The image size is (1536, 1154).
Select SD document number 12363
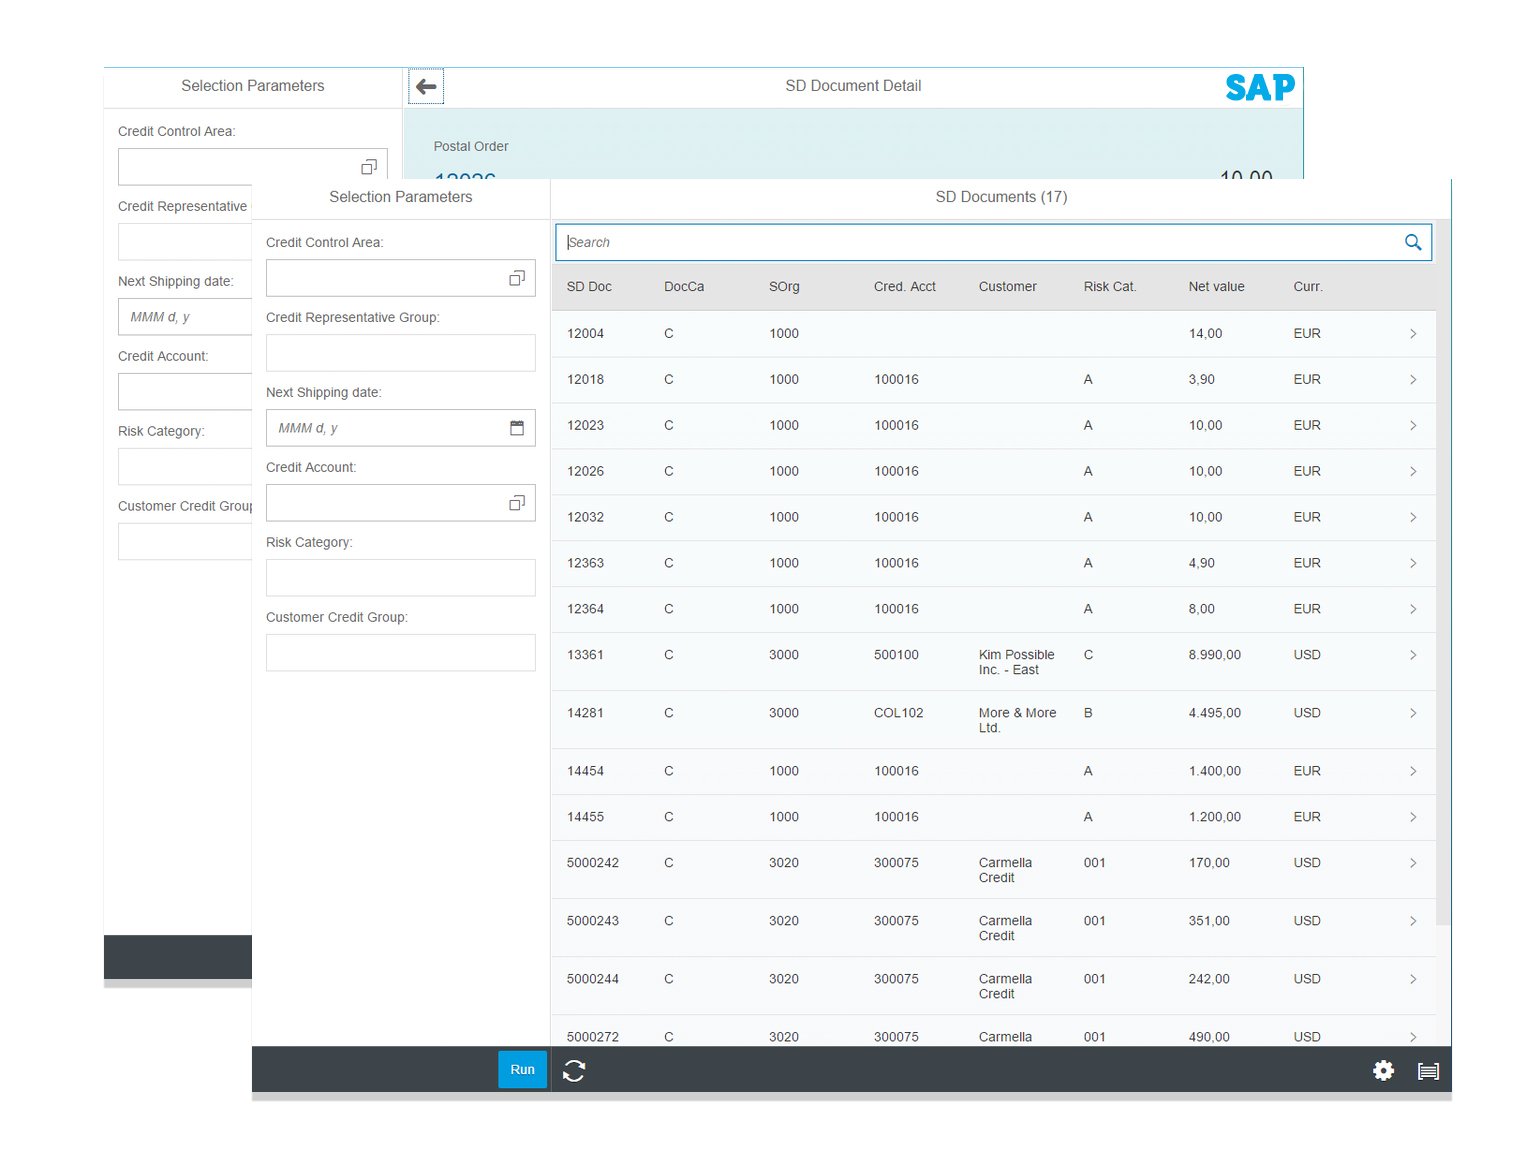[585, 564]
